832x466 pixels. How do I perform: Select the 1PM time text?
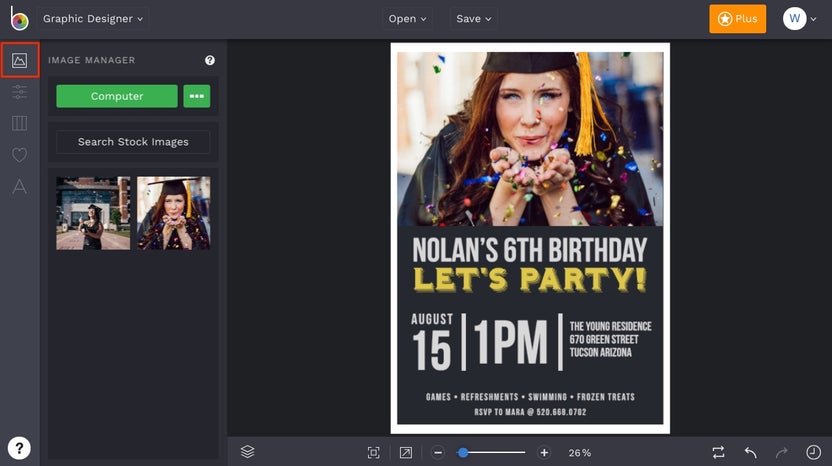[510, 342]
